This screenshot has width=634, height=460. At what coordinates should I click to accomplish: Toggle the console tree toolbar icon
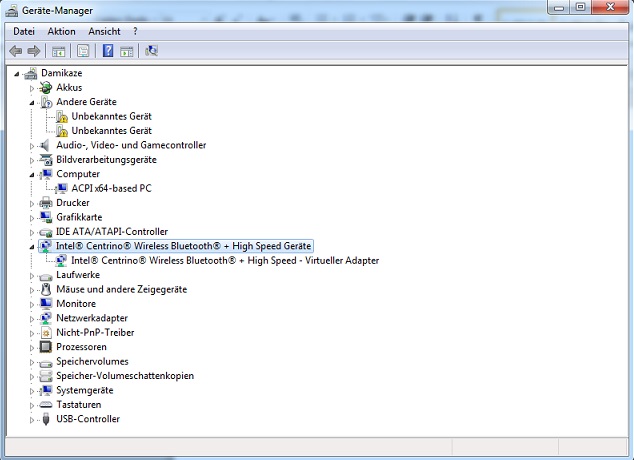[x=58, y=51]
